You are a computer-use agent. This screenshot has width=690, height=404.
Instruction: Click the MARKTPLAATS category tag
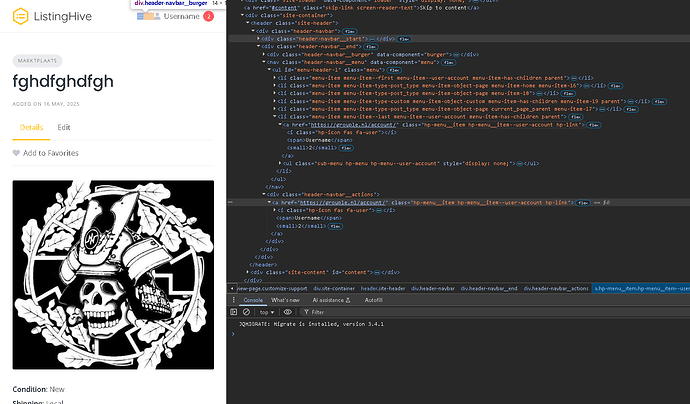tap(37, 61)
